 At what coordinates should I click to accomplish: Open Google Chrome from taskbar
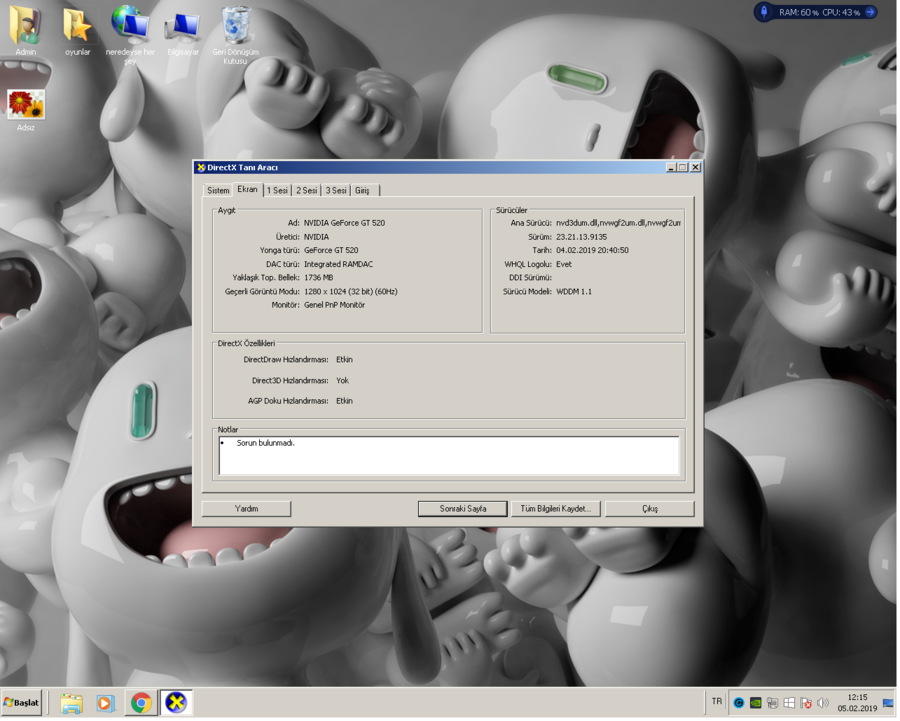141,703
